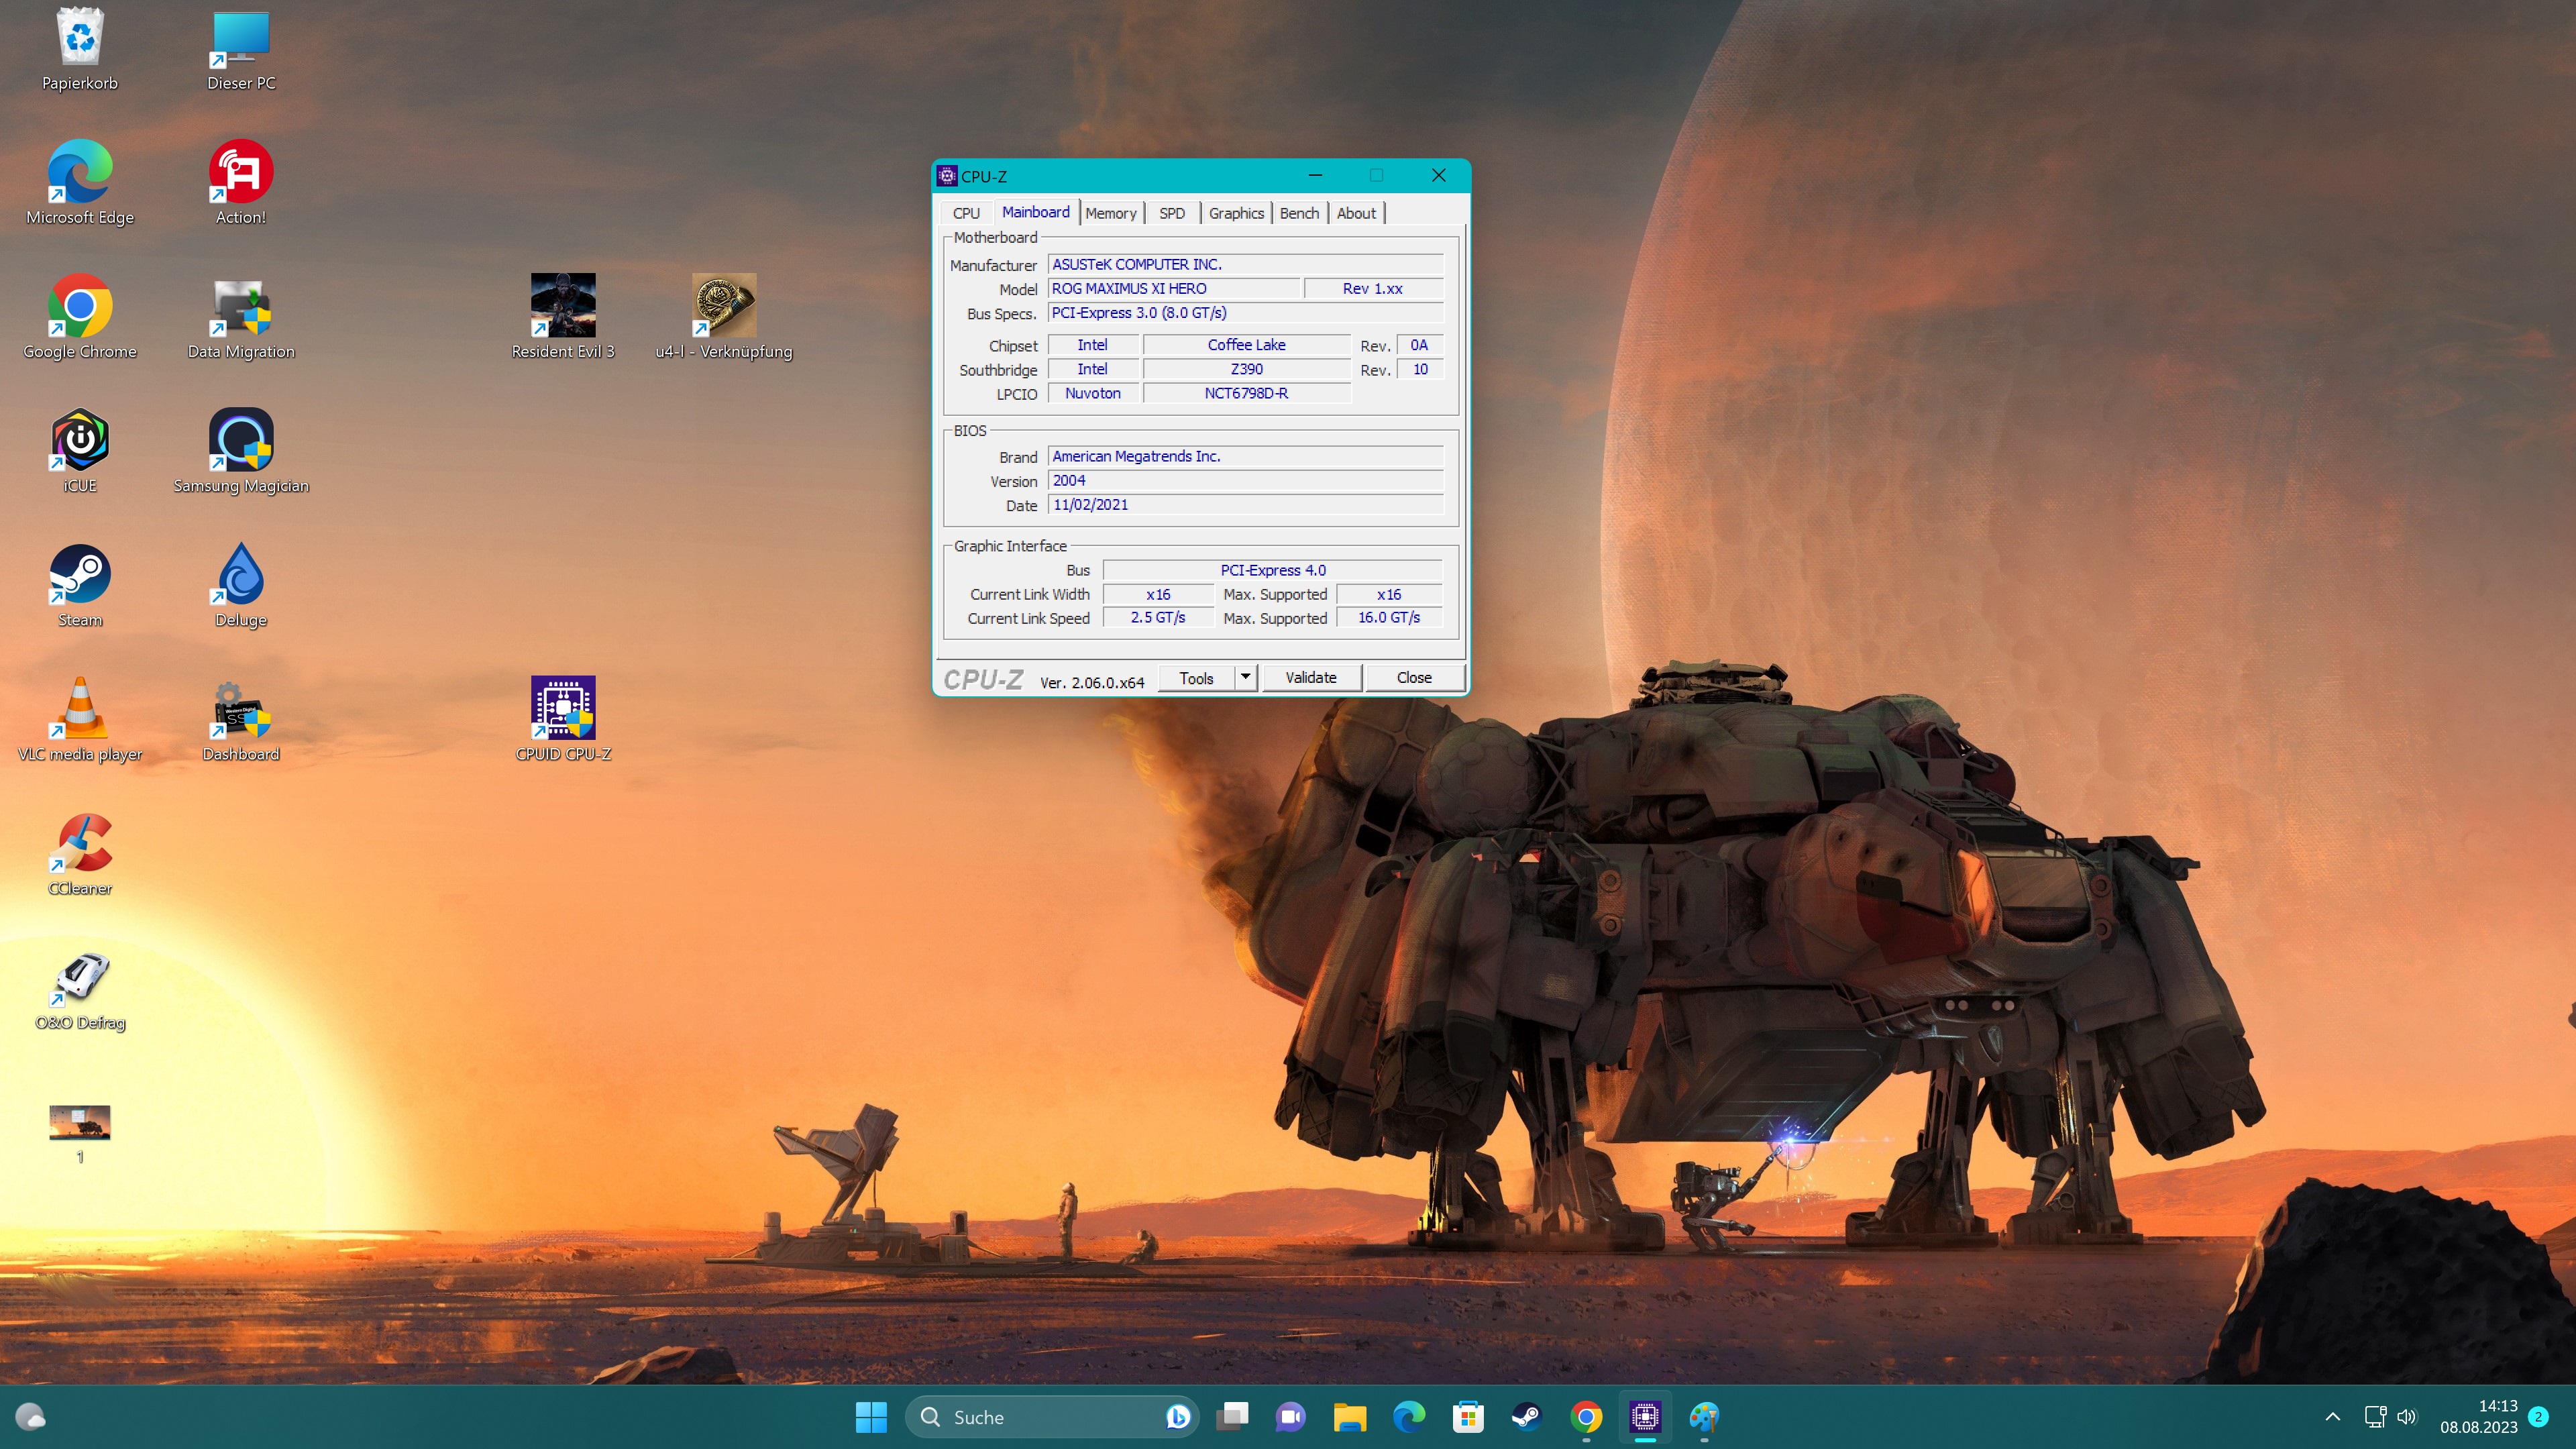Viewport: 2576px width, 1449px height.
Task: Click the CCleaner desktop icon
Action: [x=80, y=843]
